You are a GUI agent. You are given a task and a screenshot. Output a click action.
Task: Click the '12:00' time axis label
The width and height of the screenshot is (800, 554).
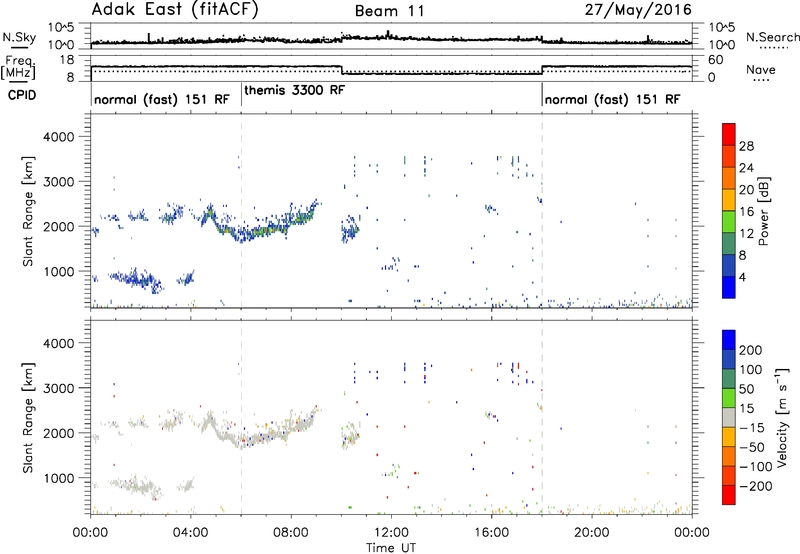click(391, 533)
